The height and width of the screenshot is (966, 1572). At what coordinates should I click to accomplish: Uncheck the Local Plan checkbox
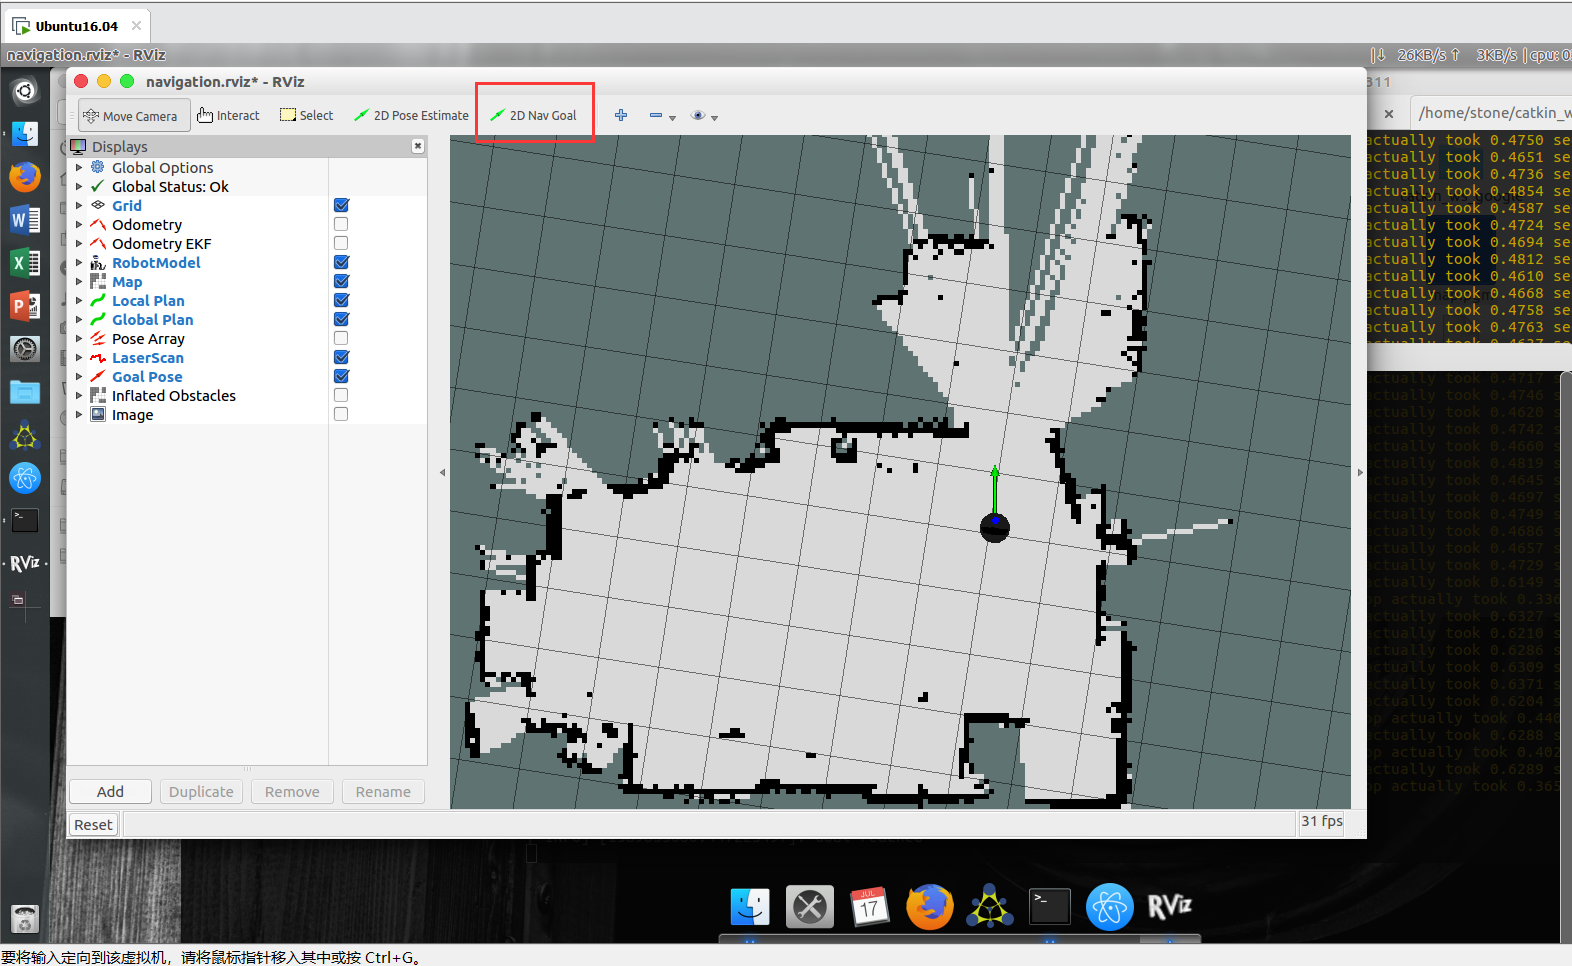tap(341, 300)
